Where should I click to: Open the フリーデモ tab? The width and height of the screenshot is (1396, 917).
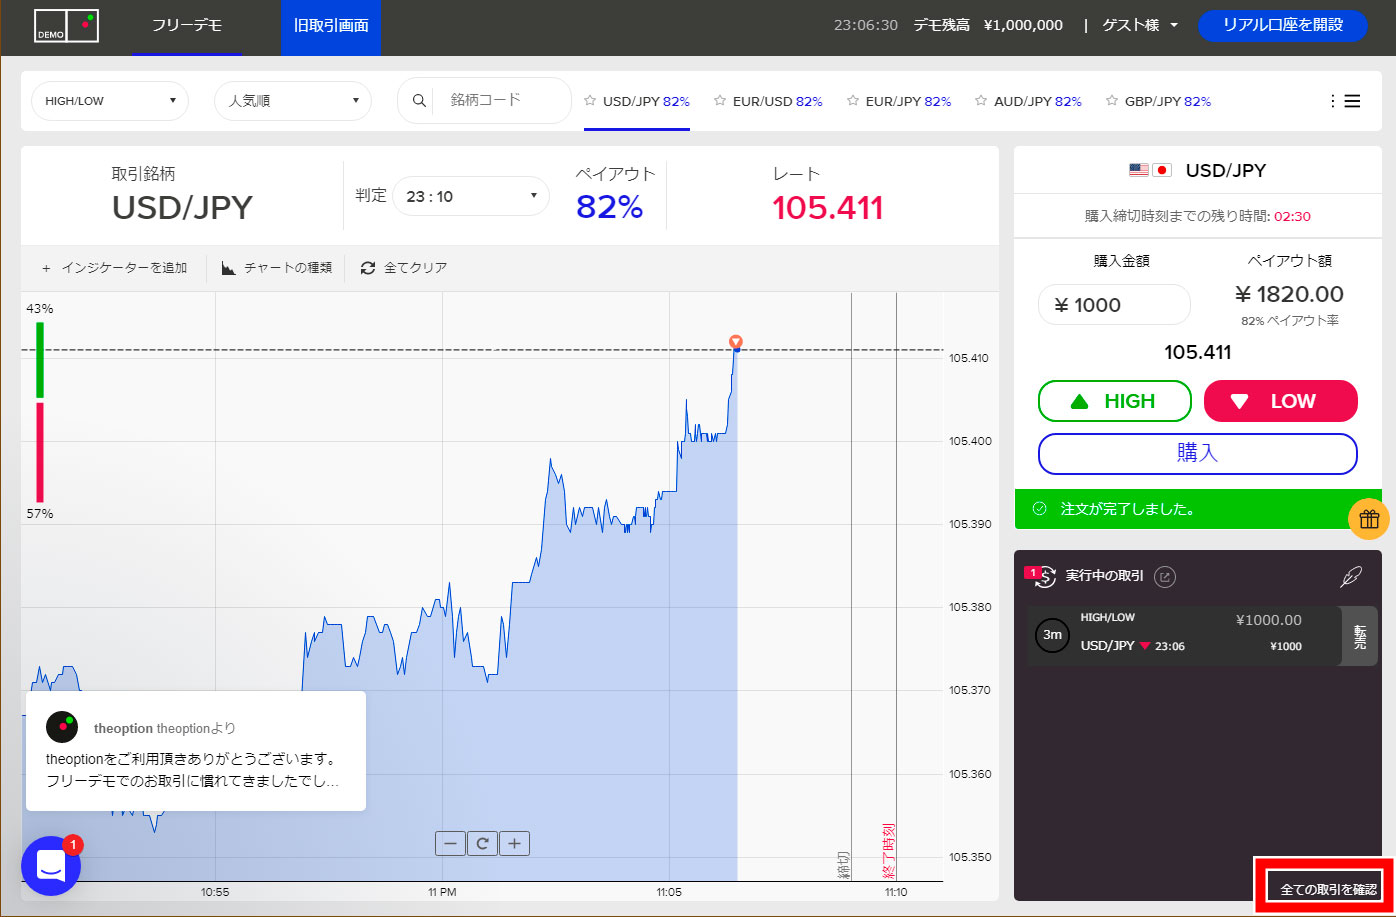pos(187,27)
